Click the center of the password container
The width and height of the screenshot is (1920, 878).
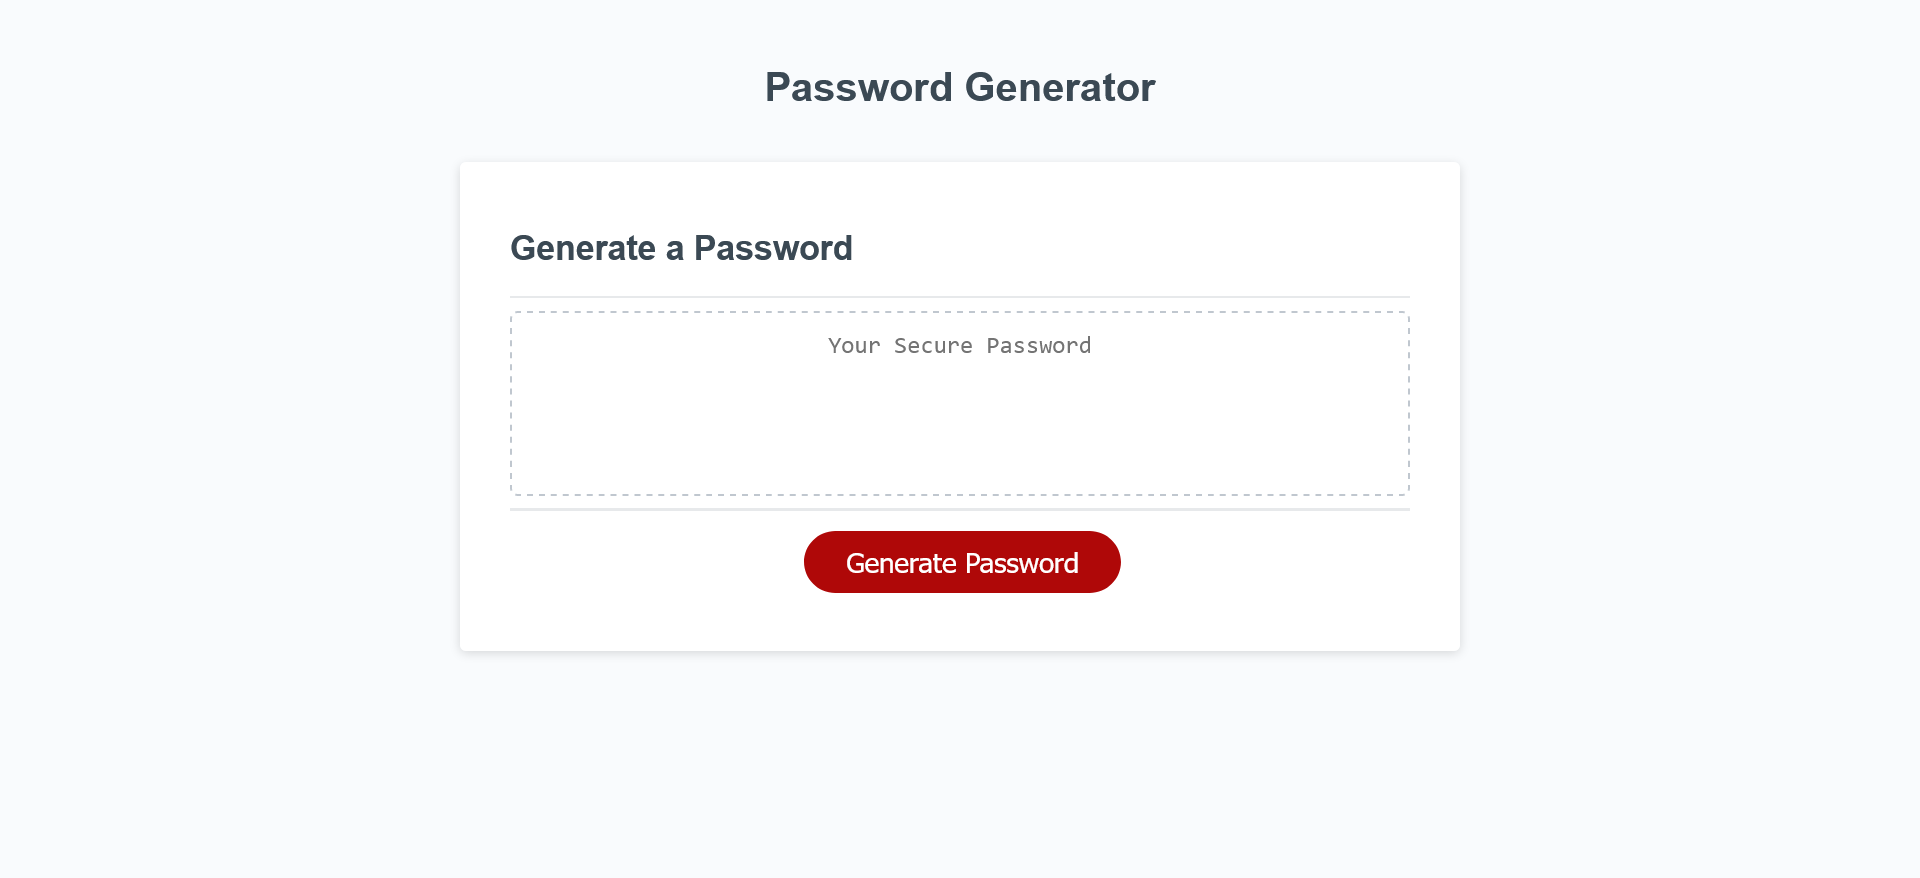(x=958, y=404)
